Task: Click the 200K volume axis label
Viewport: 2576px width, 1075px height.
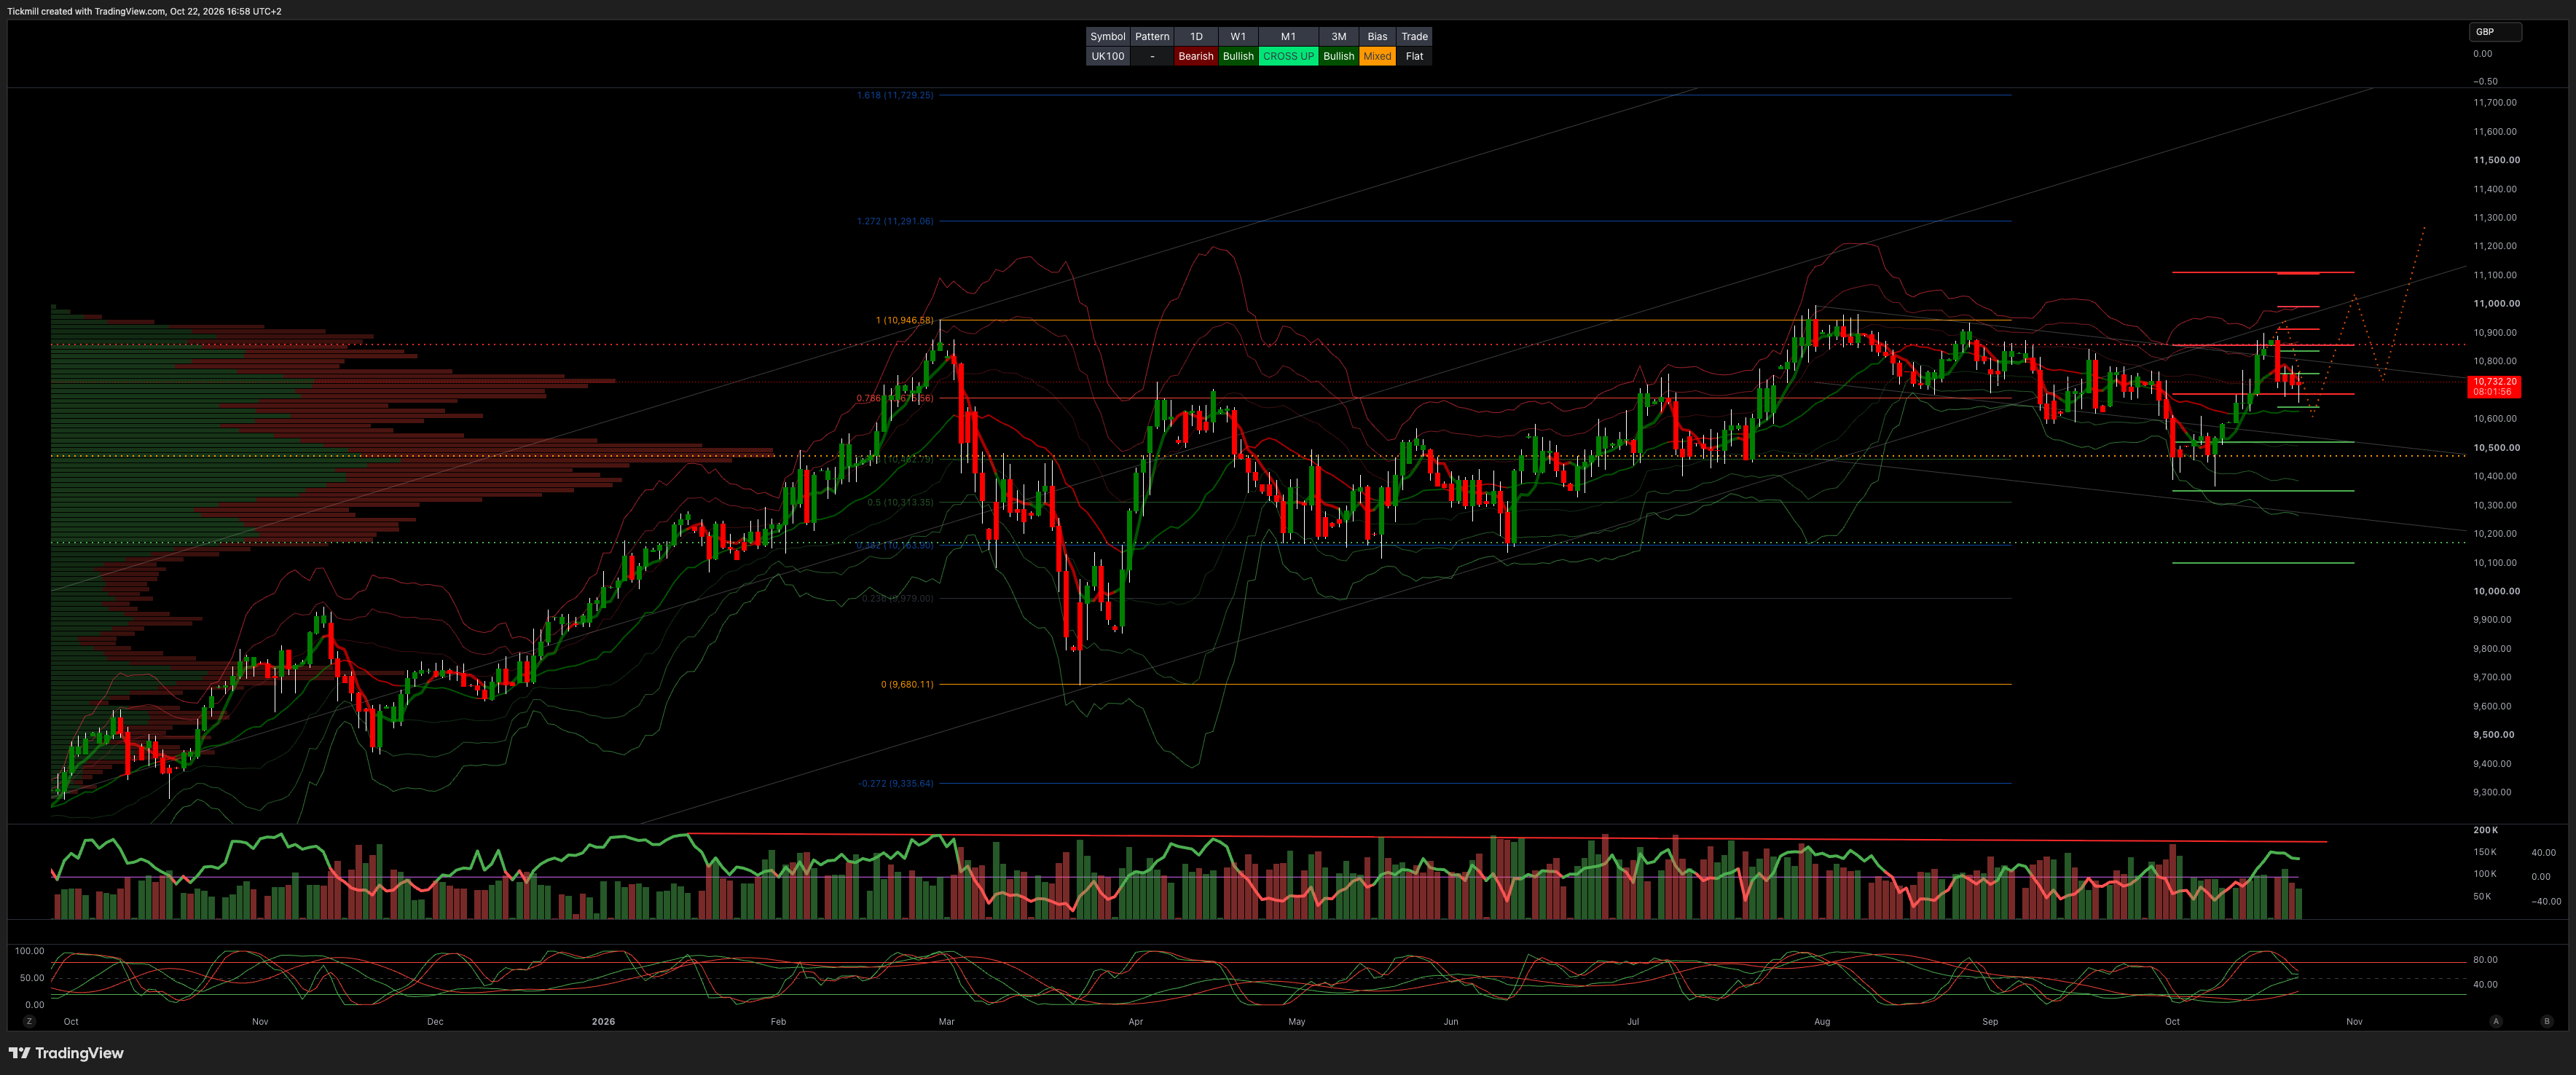Action: 2485,830
